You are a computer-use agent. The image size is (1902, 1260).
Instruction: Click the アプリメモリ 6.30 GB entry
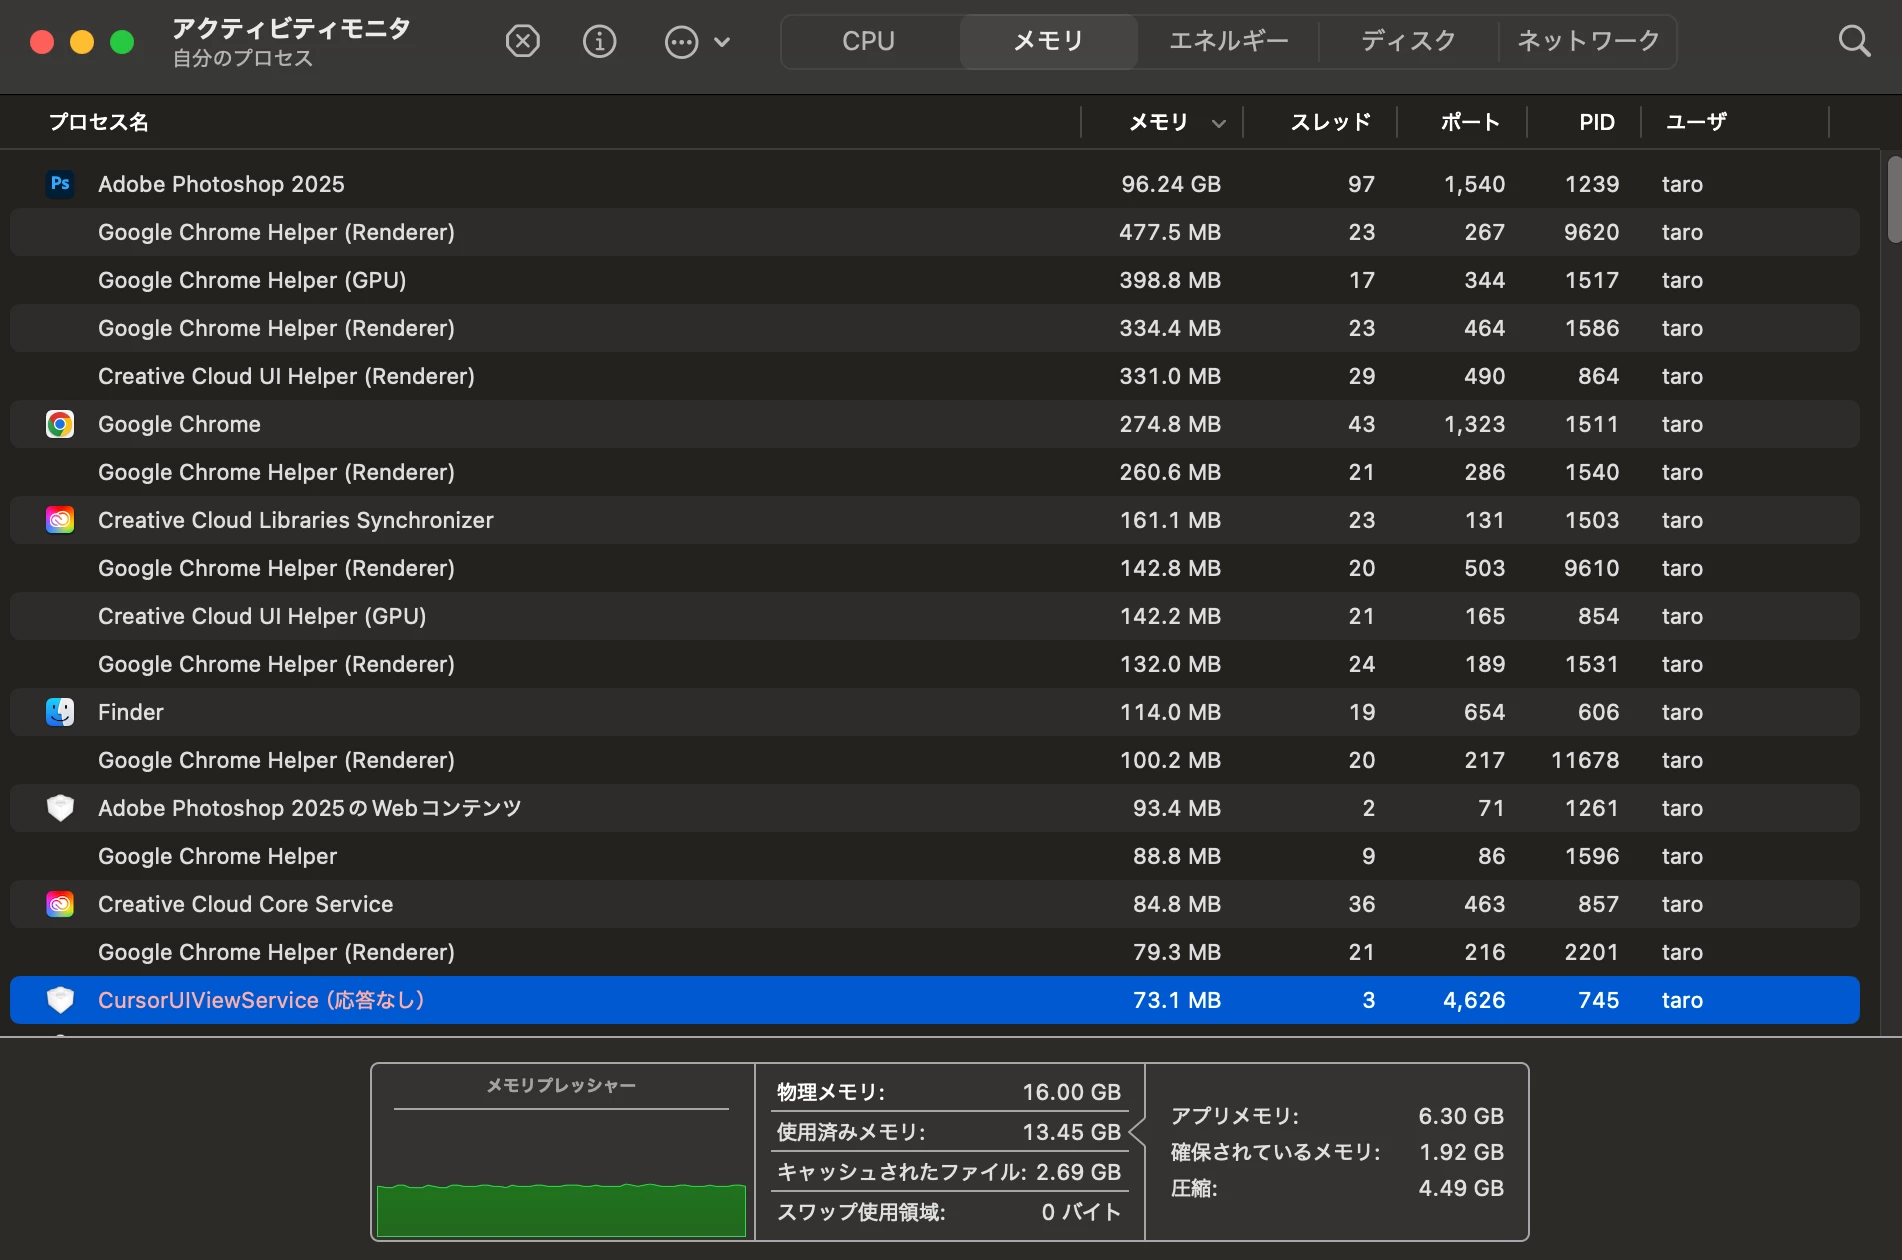point(1337,1116)
